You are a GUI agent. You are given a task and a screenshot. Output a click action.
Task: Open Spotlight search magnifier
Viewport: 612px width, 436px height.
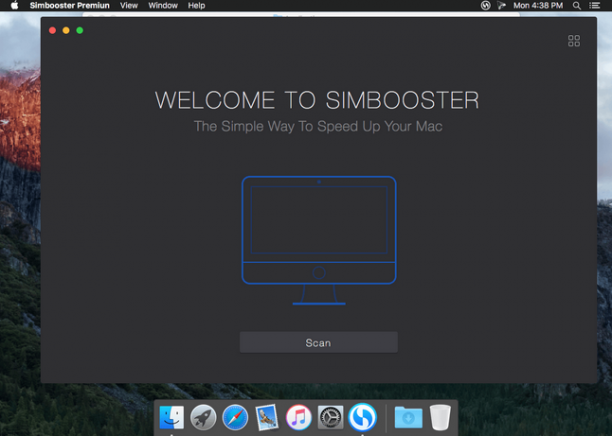pyautogui.click(x=576, y=5)
